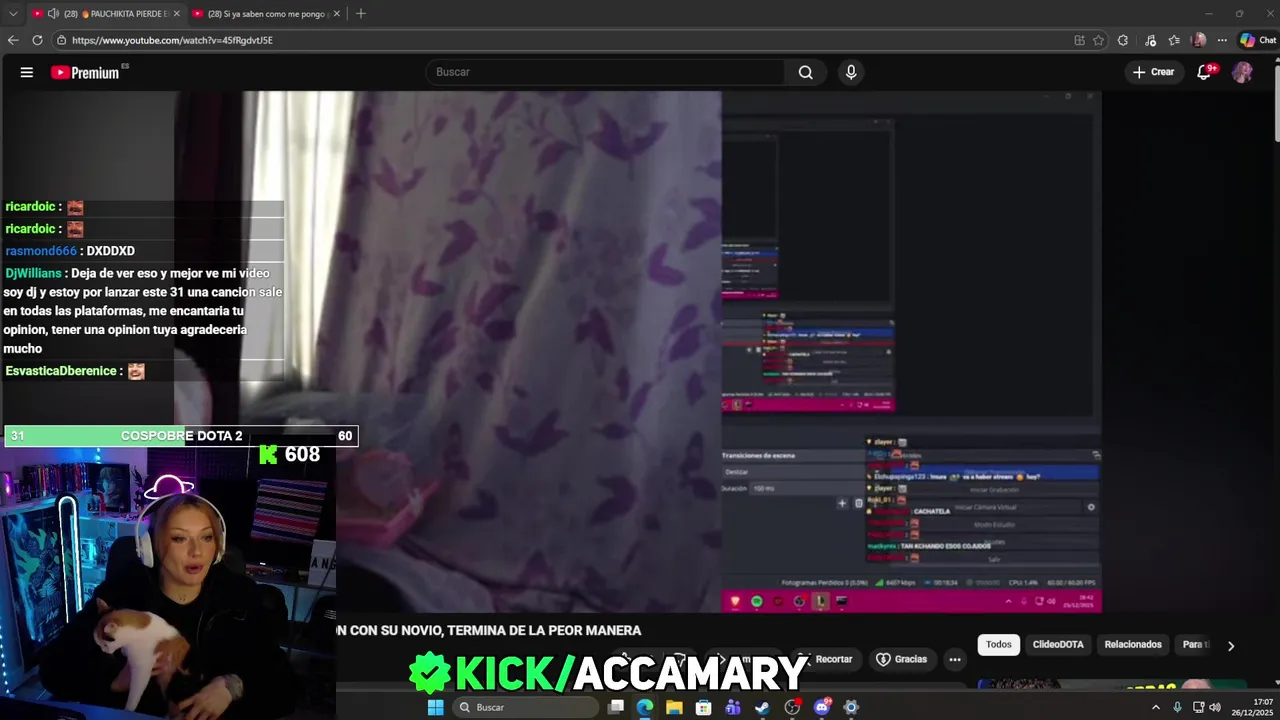Open Microsoft Edge from taskbar

(x=645, y=707)
